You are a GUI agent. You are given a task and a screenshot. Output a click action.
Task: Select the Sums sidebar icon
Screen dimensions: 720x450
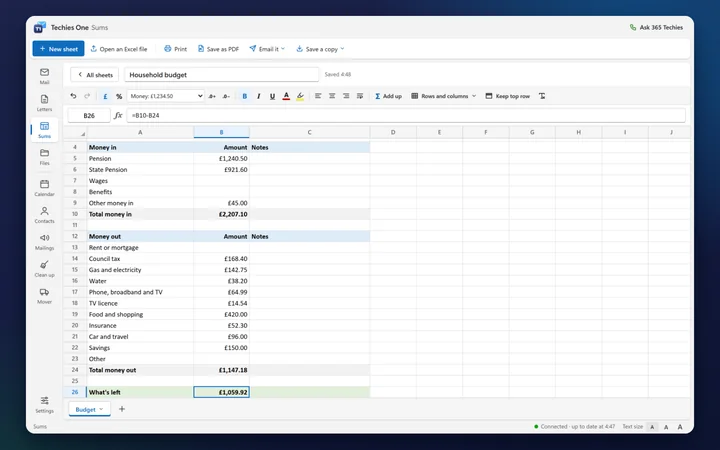pyautogui.click(x=44, y=130)
